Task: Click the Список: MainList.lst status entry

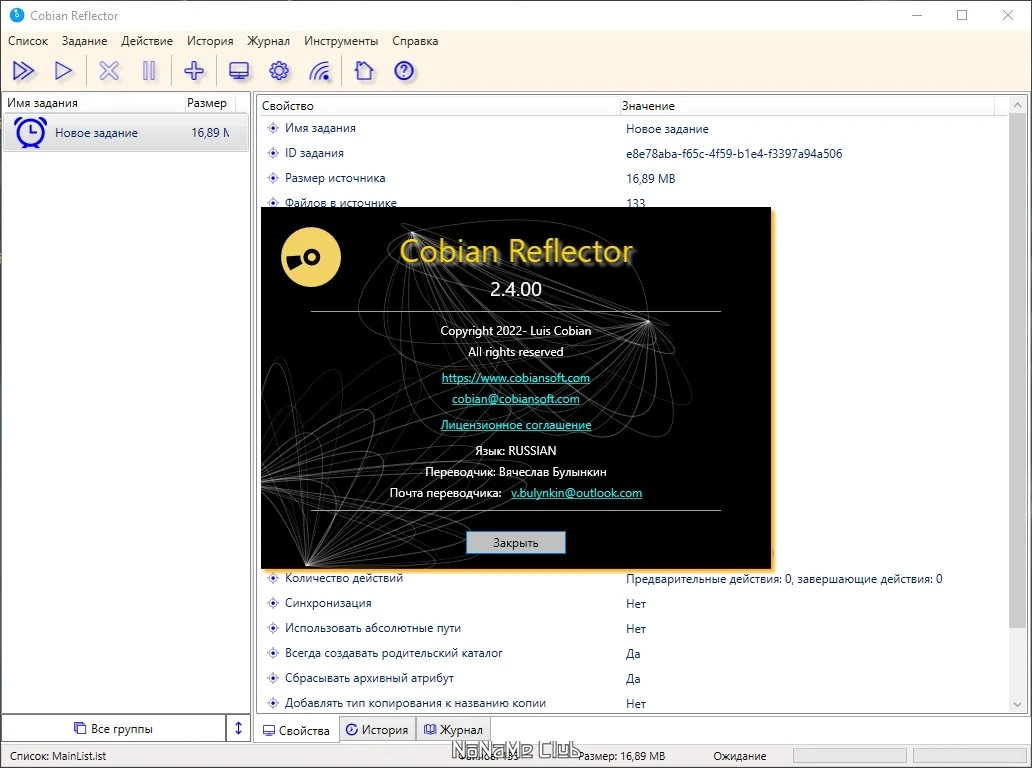Action: [x=58, y=756]
